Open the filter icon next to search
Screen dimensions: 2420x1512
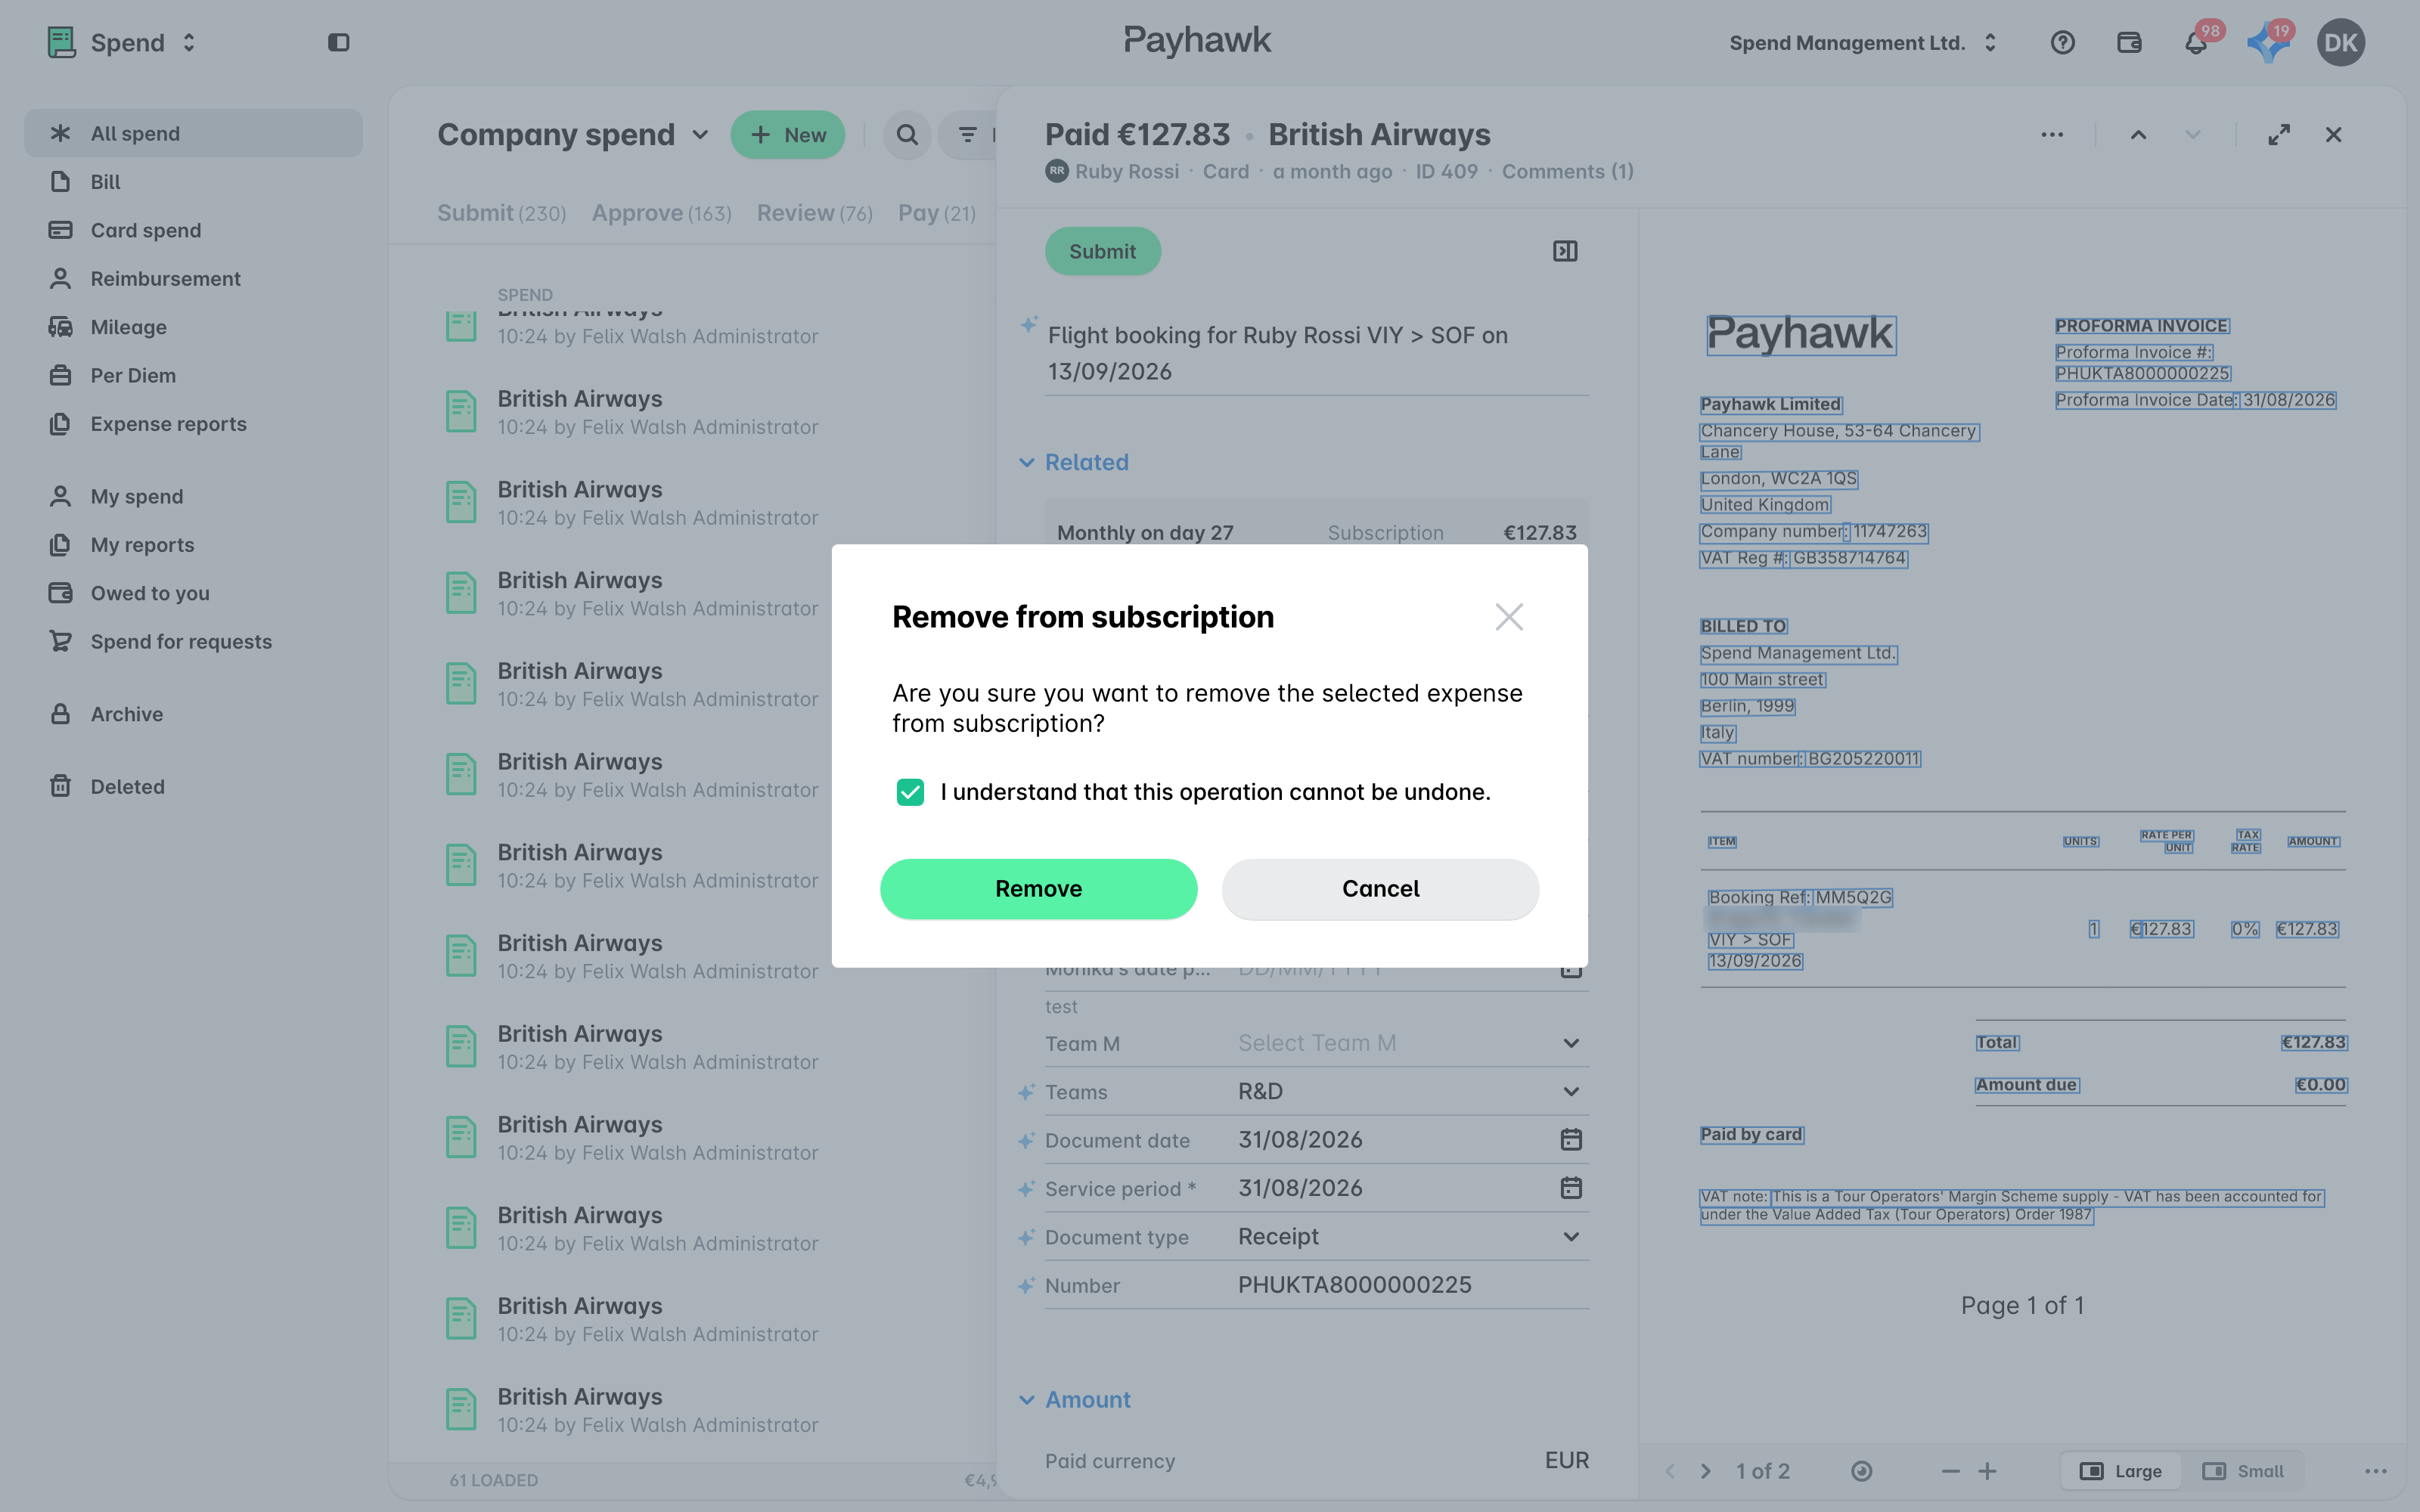click(967, 134)
